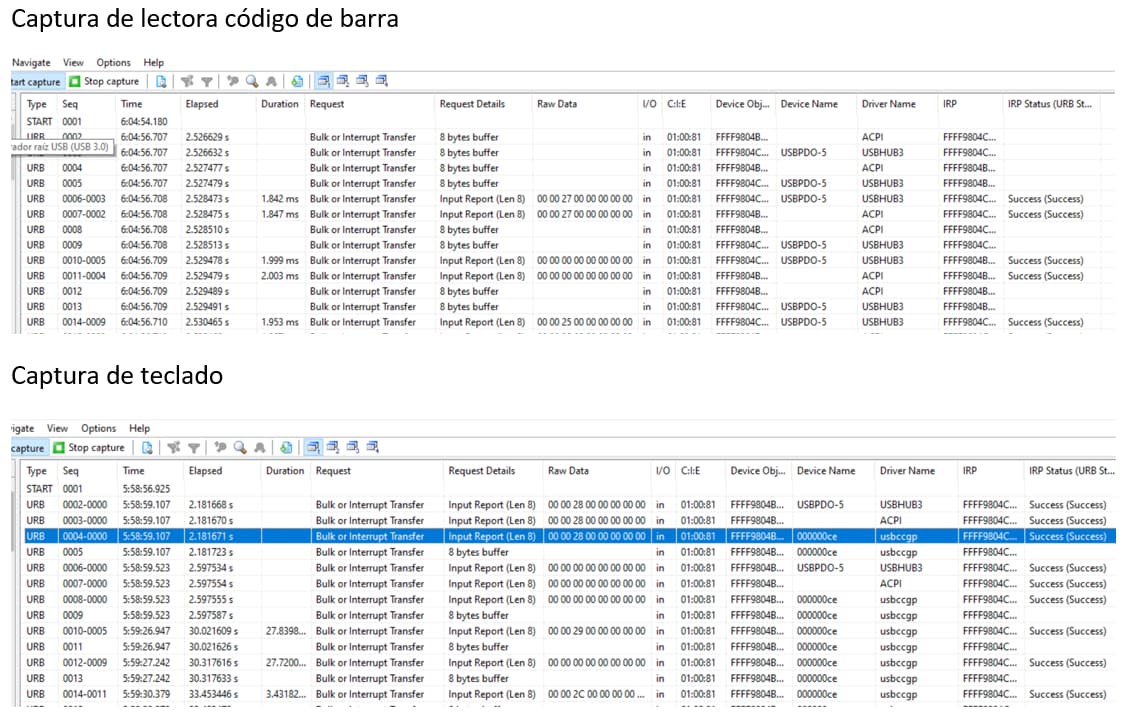The height and width of the screenshot is (719, 1129).
Task: Select the view layout 2 icon in the lower toolbar
Action: pyautogui.click(x=333, y=448)
